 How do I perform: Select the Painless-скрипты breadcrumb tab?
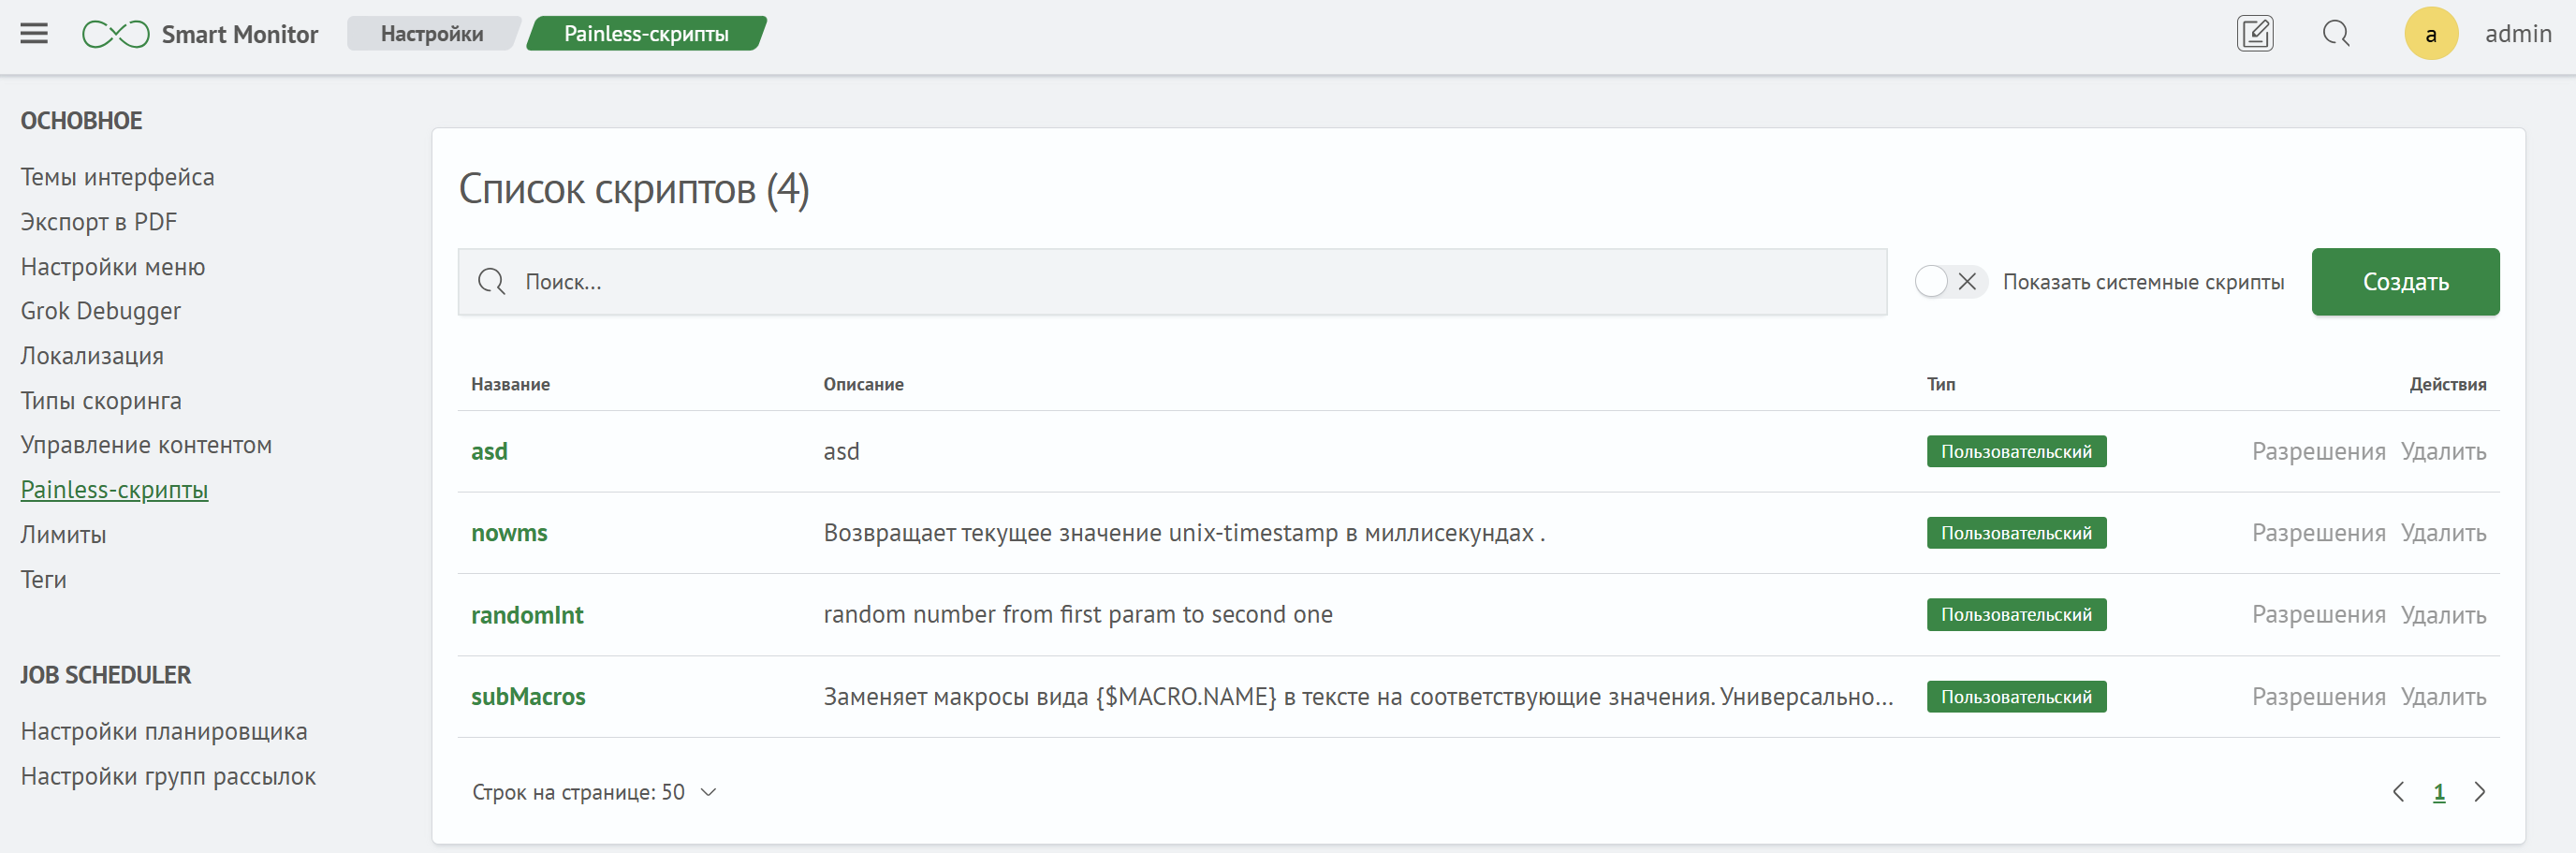tap(646, 33)
